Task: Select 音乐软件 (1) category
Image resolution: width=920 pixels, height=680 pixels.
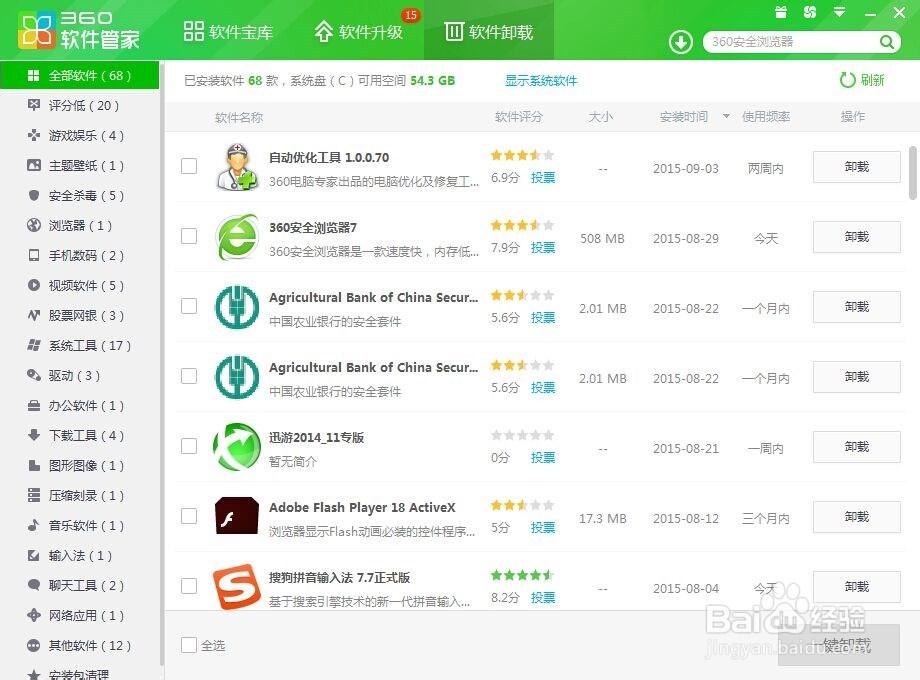Action: tap(80, 525)
